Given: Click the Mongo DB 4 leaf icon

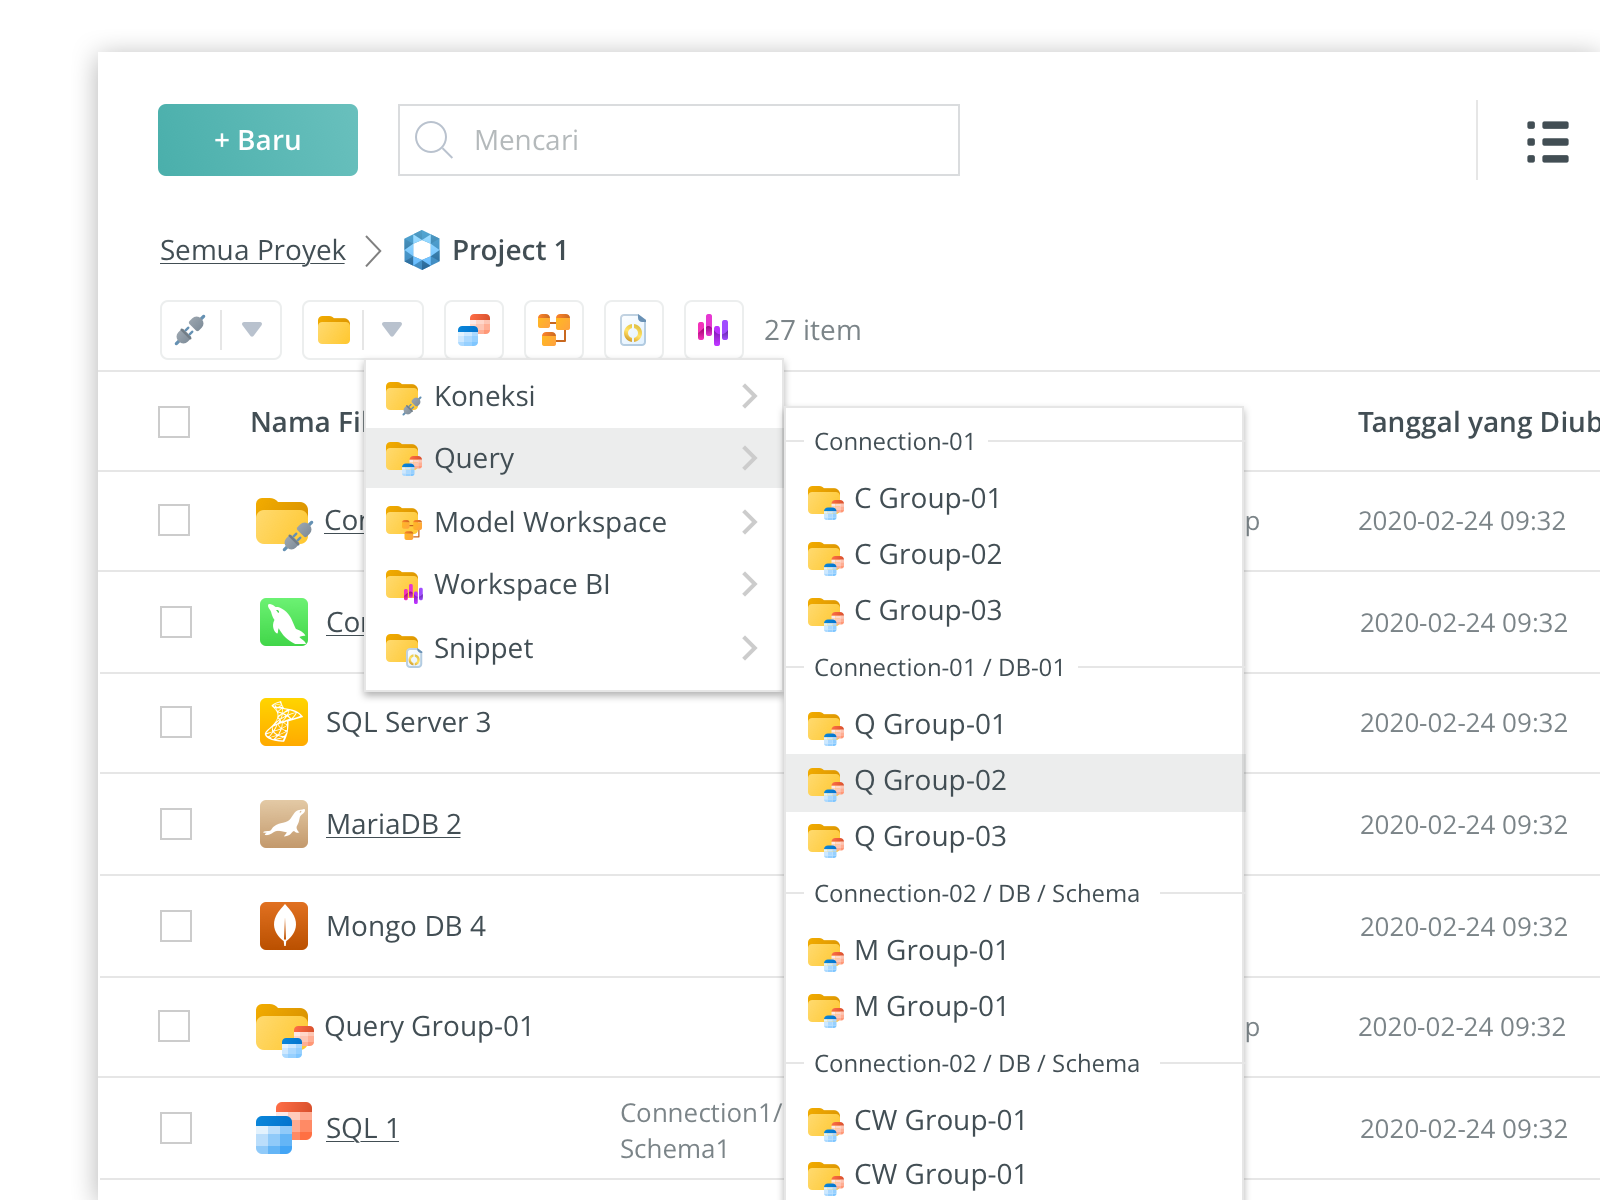Looking at the screenshot, I should (x=284, y=926).
